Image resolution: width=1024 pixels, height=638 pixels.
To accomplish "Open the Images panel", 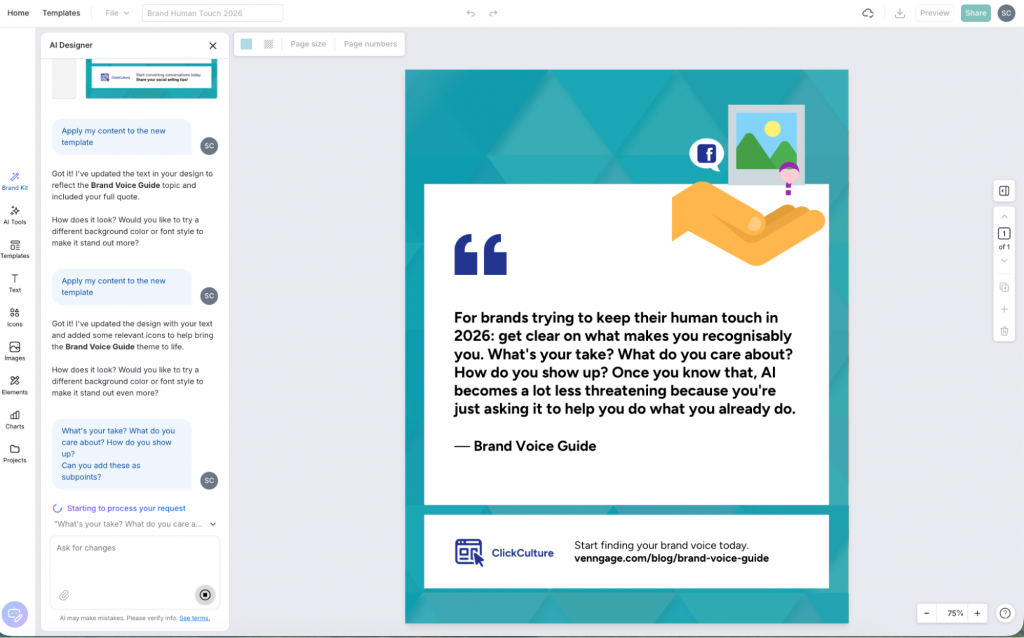I will (14, 351).
